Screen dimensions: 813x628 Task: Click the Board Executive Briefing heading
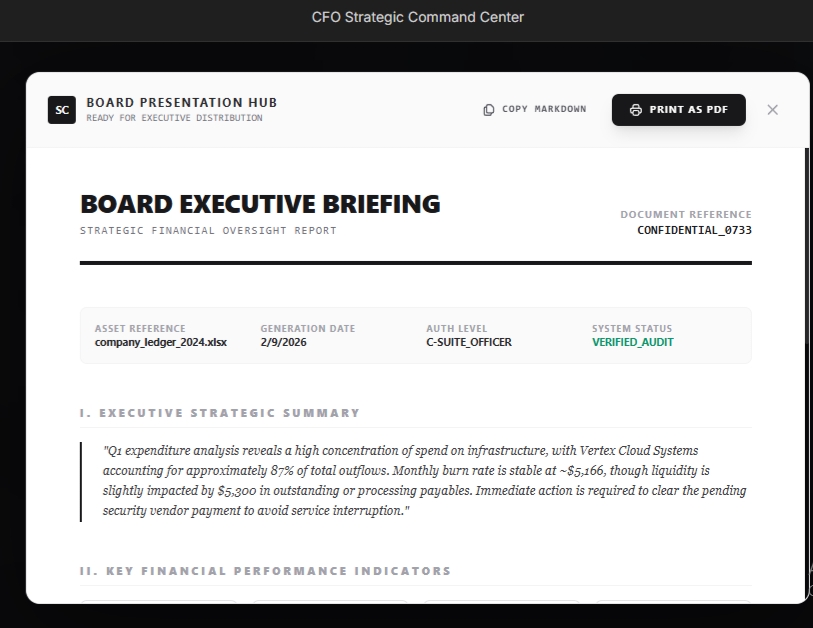click(260, 204)
